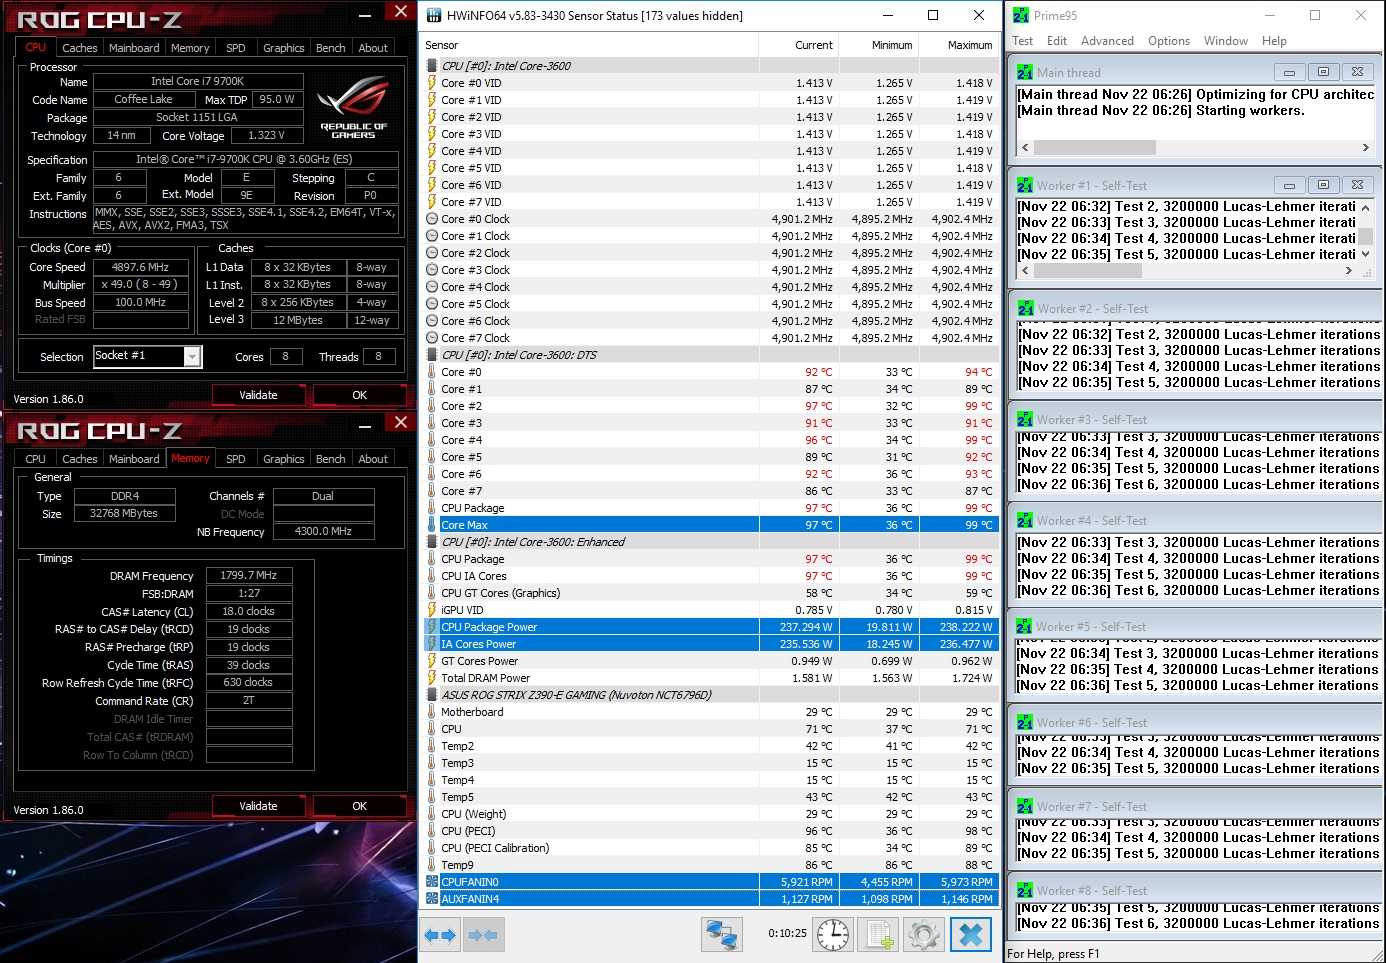Start logging with the sheet-plus icon
Screen dimensions: 1386x963
879,935
